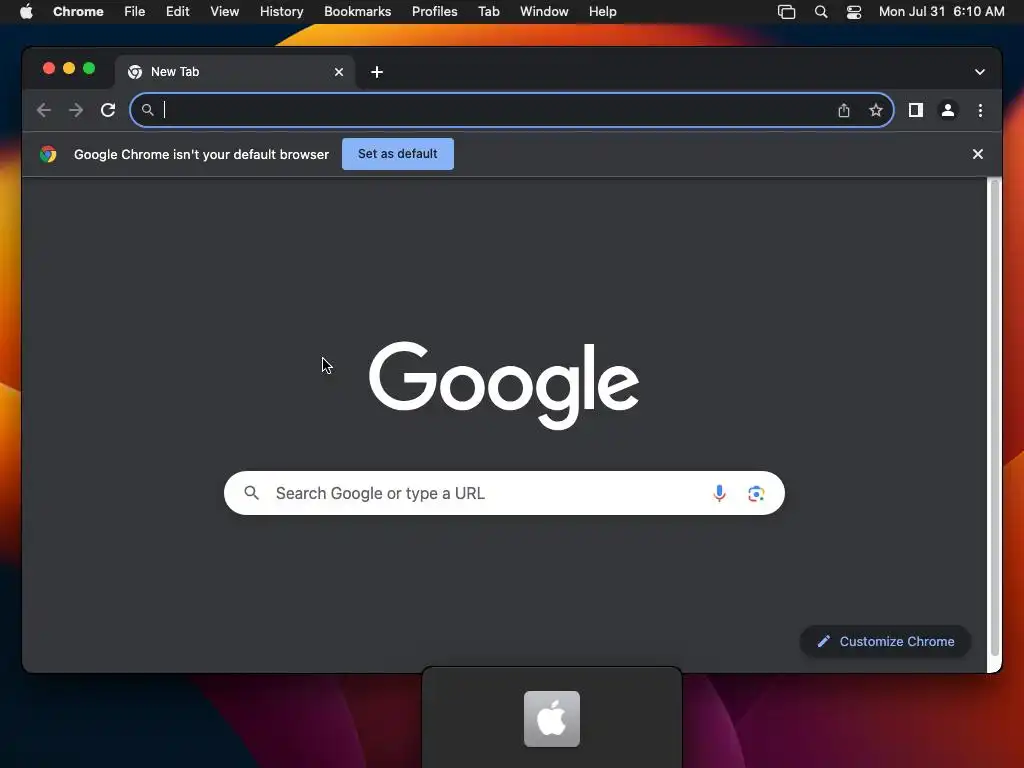The height and width of the screenshot is (768, 1024).
Task: Open the Tab menu
Action: (488, 11)
